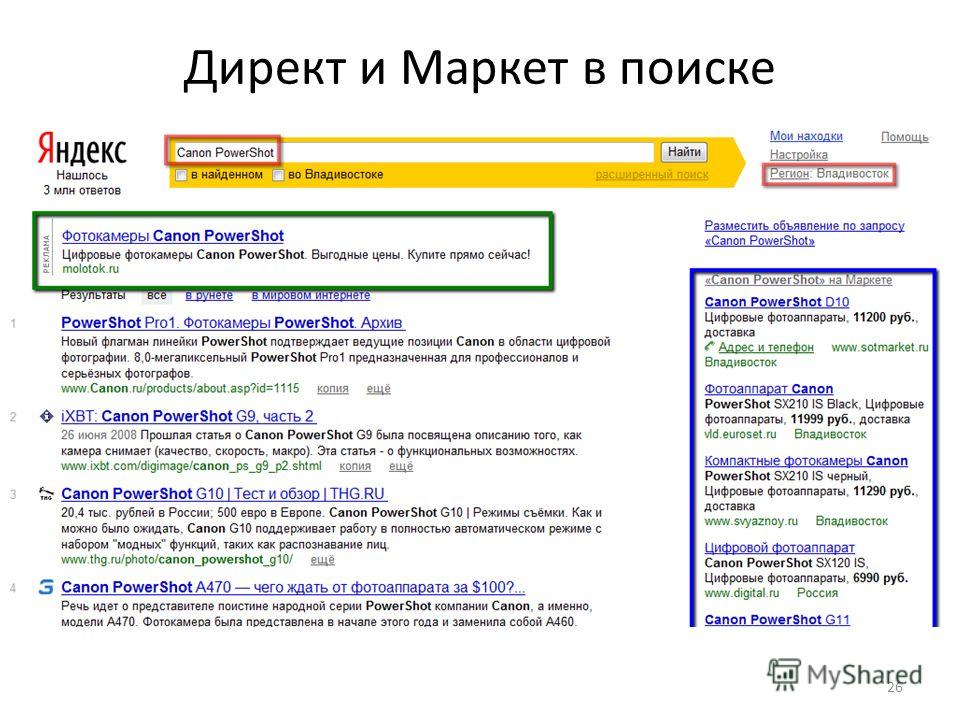The width and height of the screenshot is (960, 720).
Task: Switch results to 'в мировом интернете'
Action: click(x=311, y=295)
